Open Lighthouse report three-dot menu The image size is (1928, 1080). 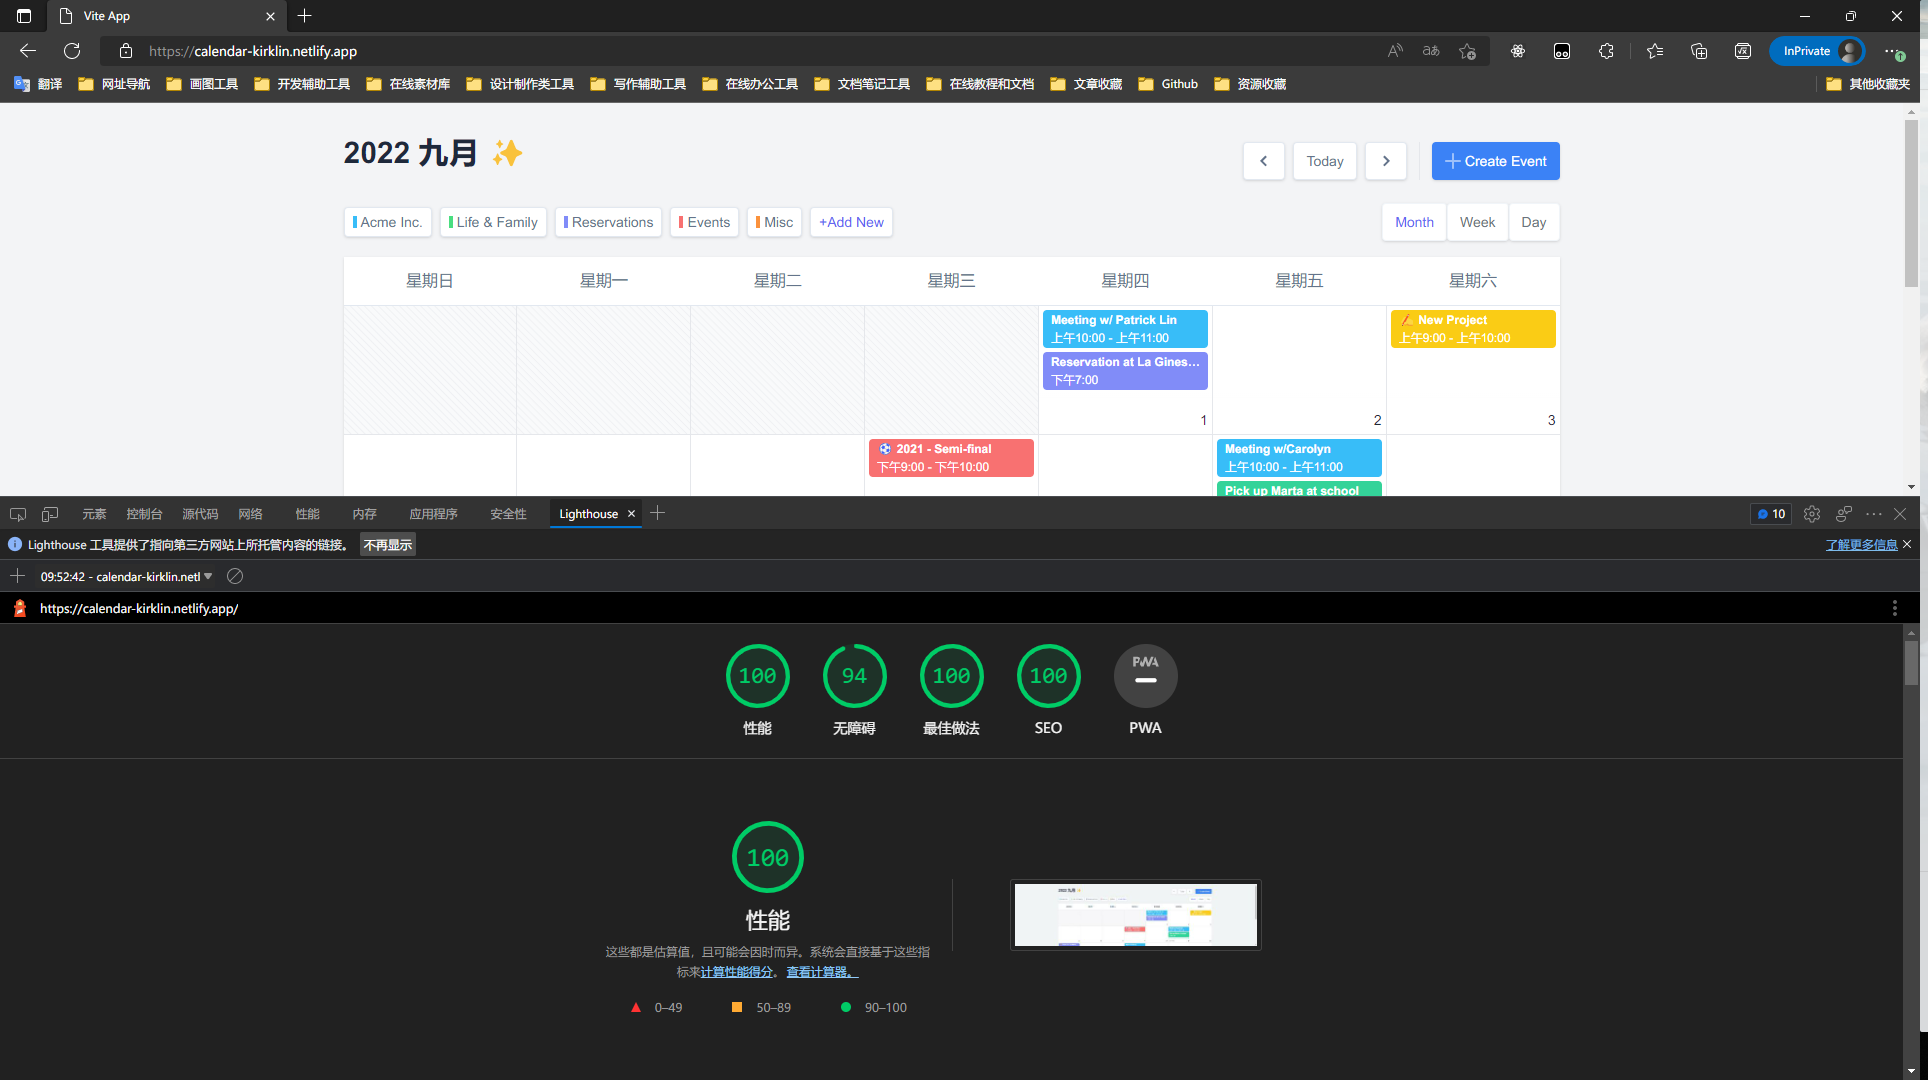[x=1894, y=608]
